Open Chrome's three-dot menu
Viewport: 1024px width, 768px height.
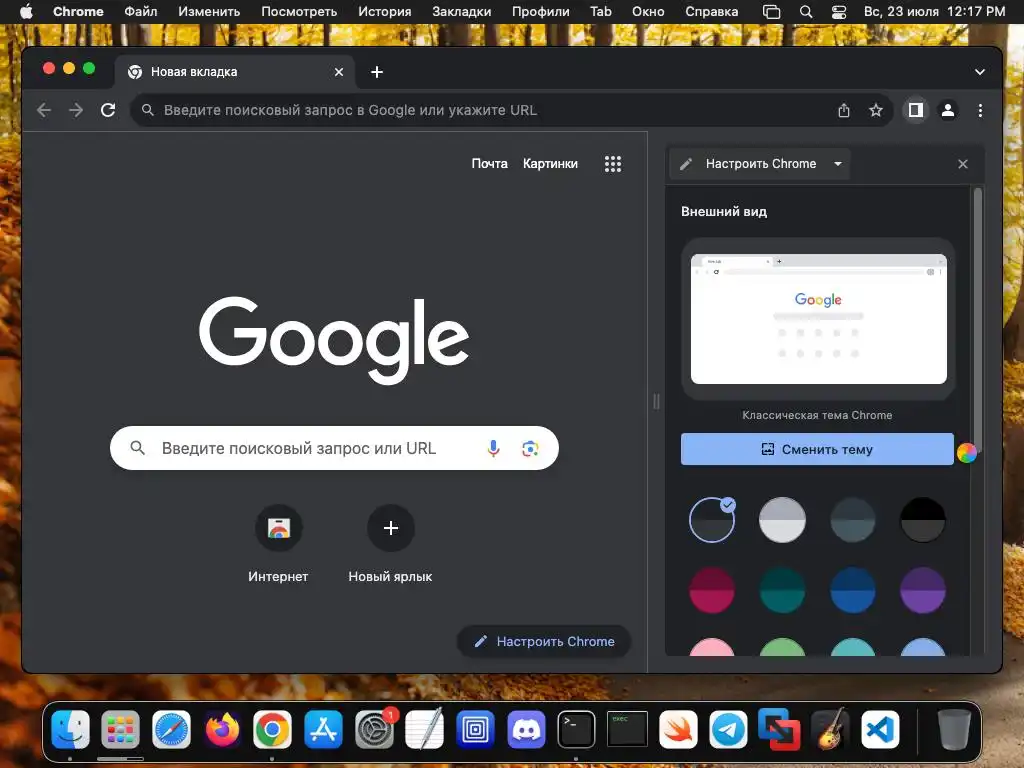point(980,110)
